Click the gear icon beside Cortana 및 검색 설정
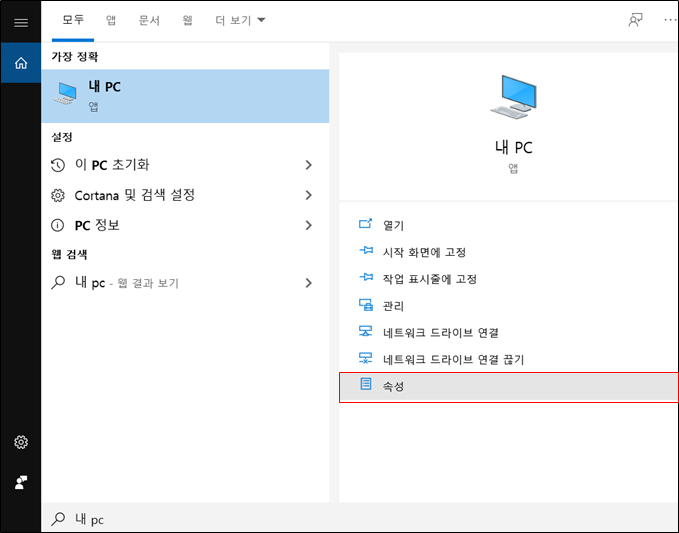This screenshot has height=533, width=679. click(x=58, y=195)
